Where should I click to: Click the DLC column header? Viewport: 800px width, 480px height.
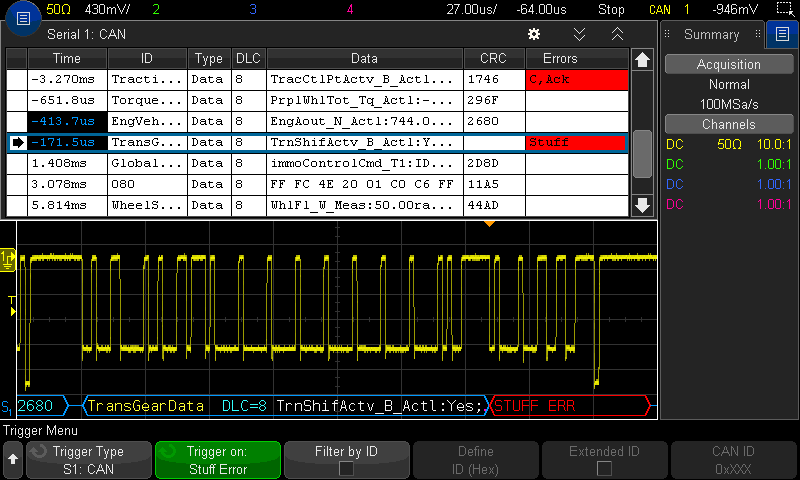coord(248,59)
